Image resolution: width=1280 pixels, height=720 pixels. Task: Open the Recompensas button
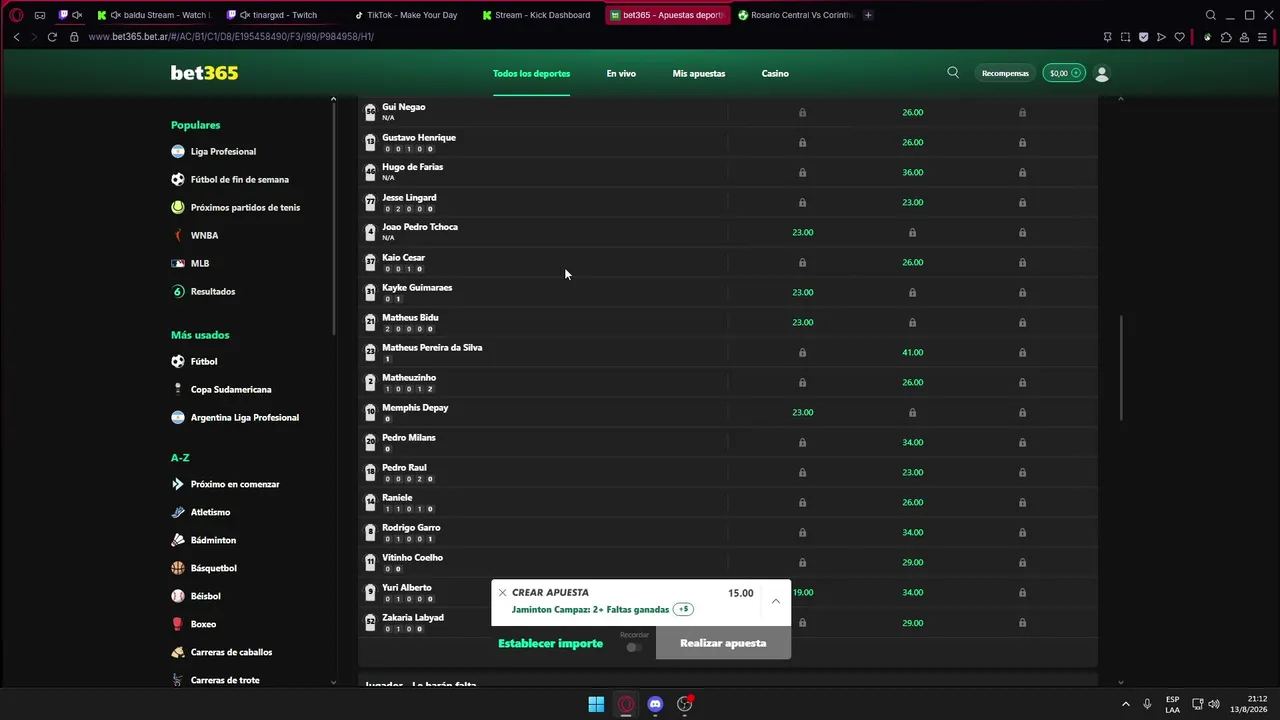tap(1005, 73)
